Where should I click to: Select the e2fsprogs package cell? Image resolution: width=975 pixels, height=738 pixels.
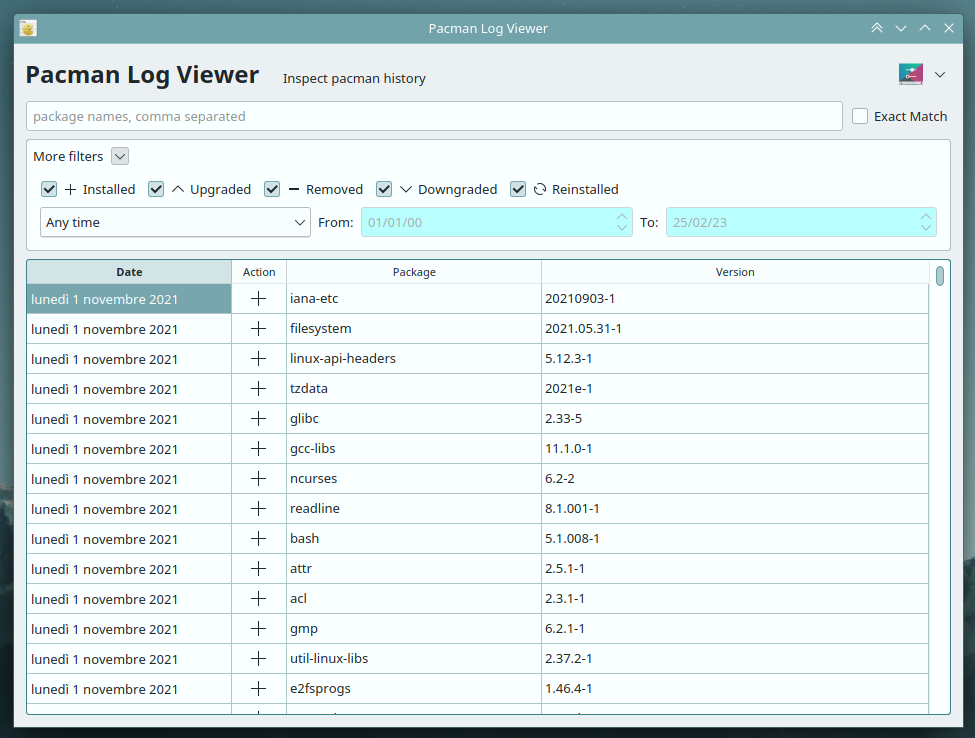point(414,688)
